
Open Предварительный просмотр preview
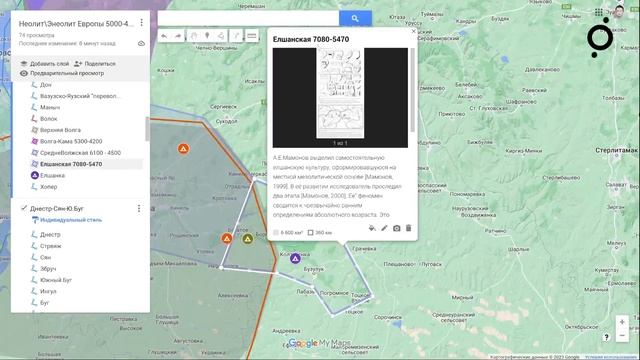click(62, 73)
